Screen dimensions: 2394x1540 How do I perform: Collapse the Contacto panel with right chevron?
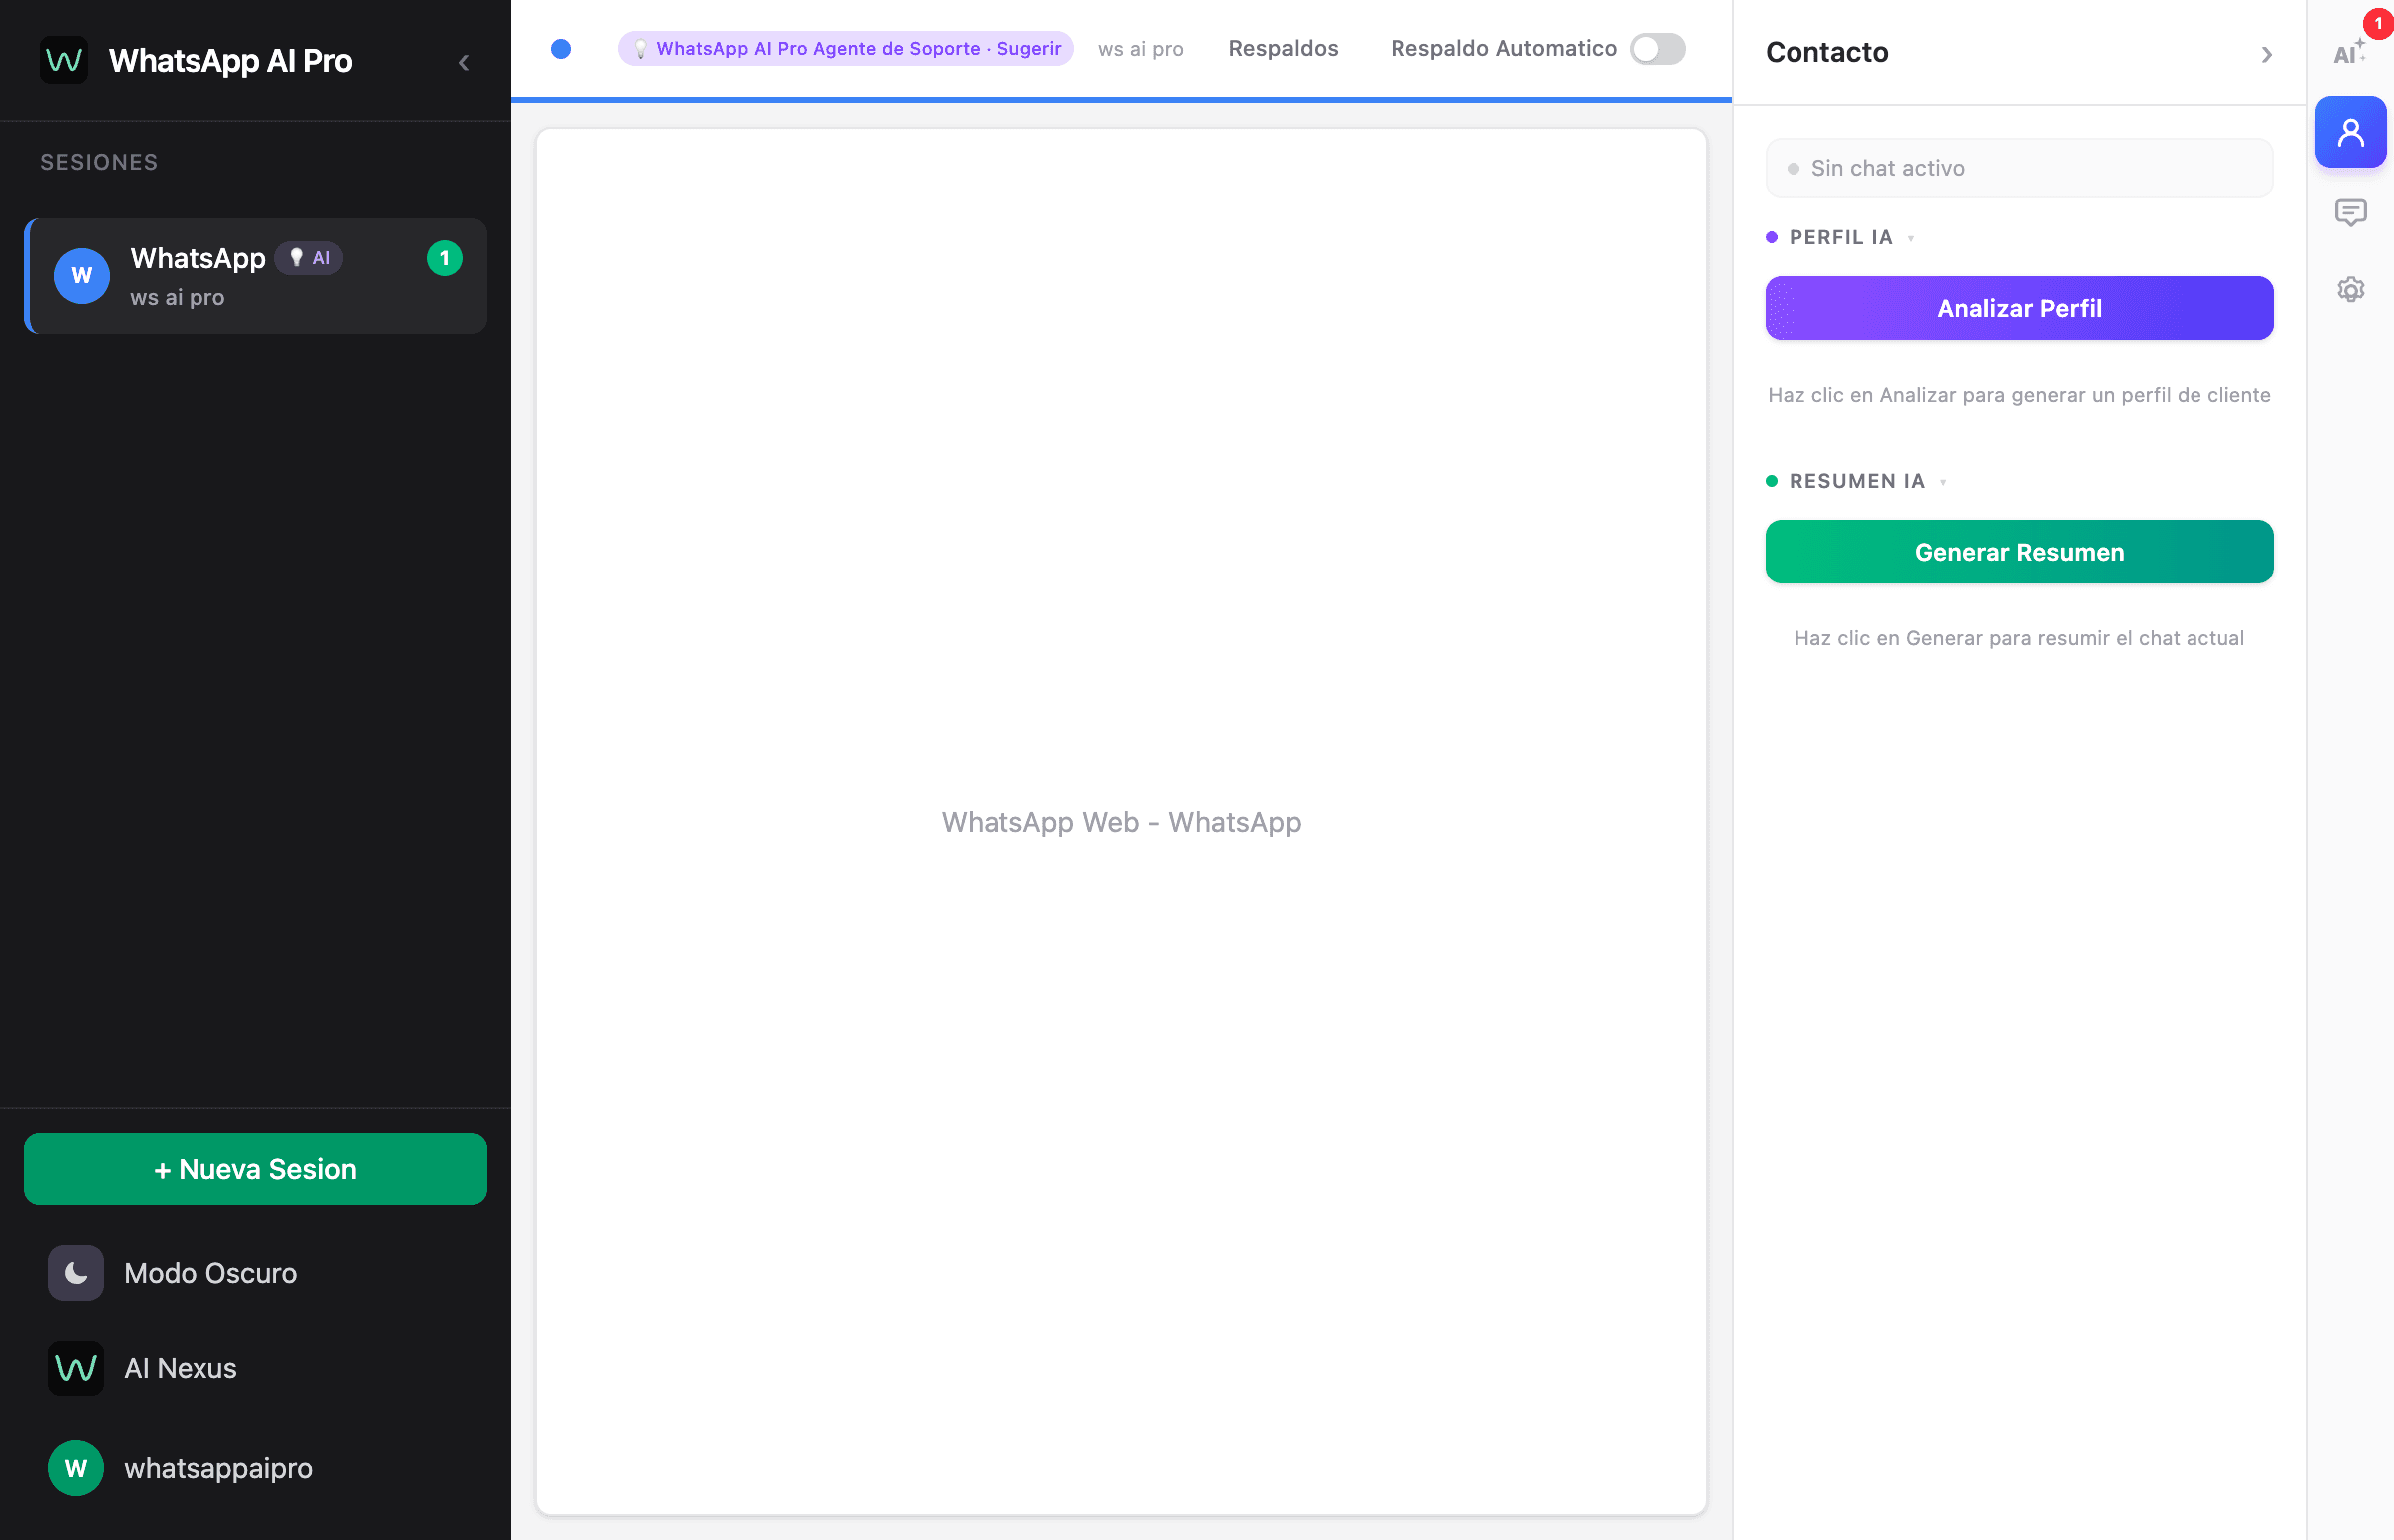pos(2266,54)
